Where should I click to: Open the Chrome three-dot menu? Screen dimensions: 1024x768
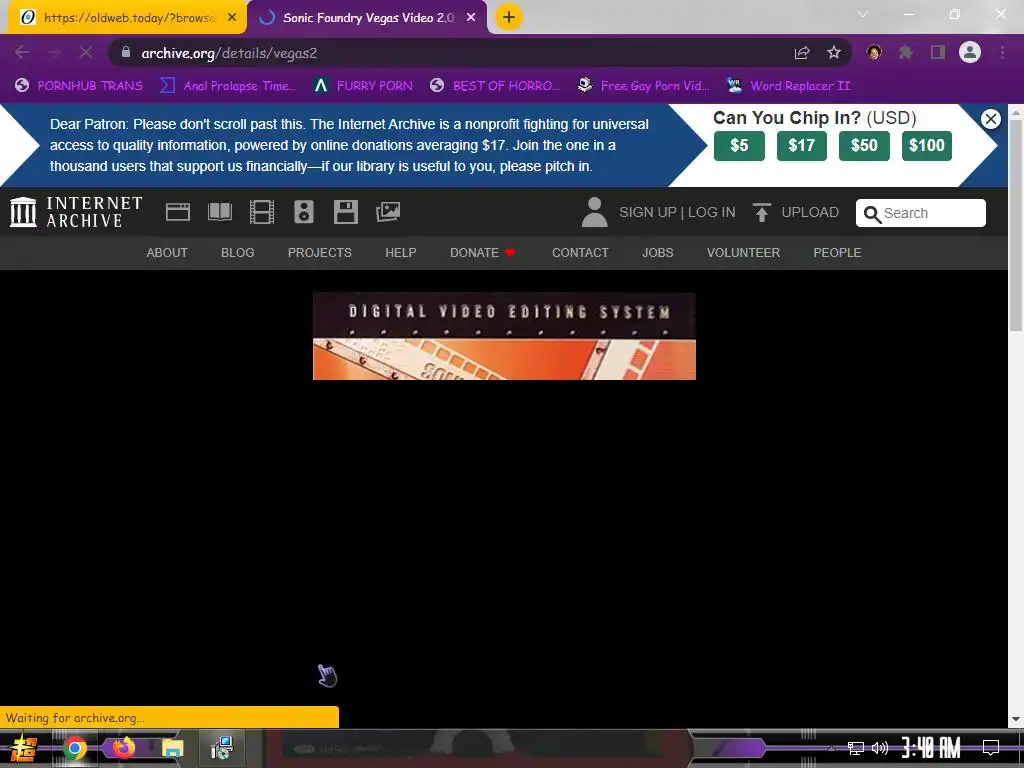click(x=1002, y=52)
